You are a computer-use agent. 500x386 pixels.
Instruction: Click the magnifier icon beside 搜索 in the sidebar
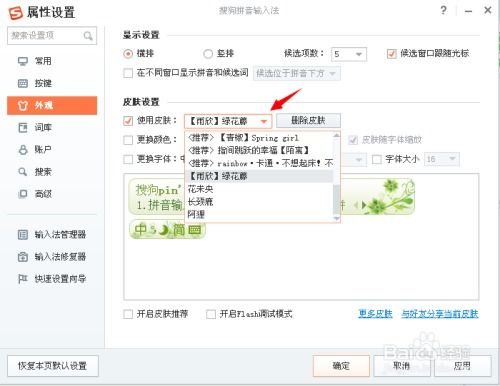pyautogui.click(x=23, y=172)
